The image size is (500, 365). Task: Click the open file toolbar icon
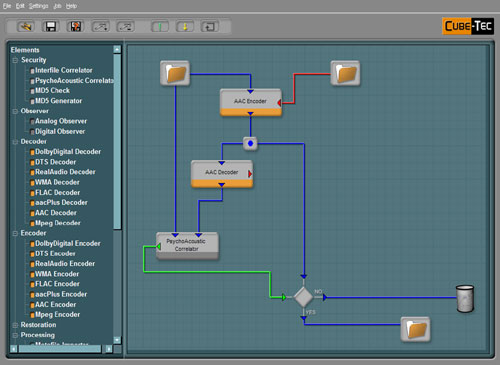pos(26,26)
